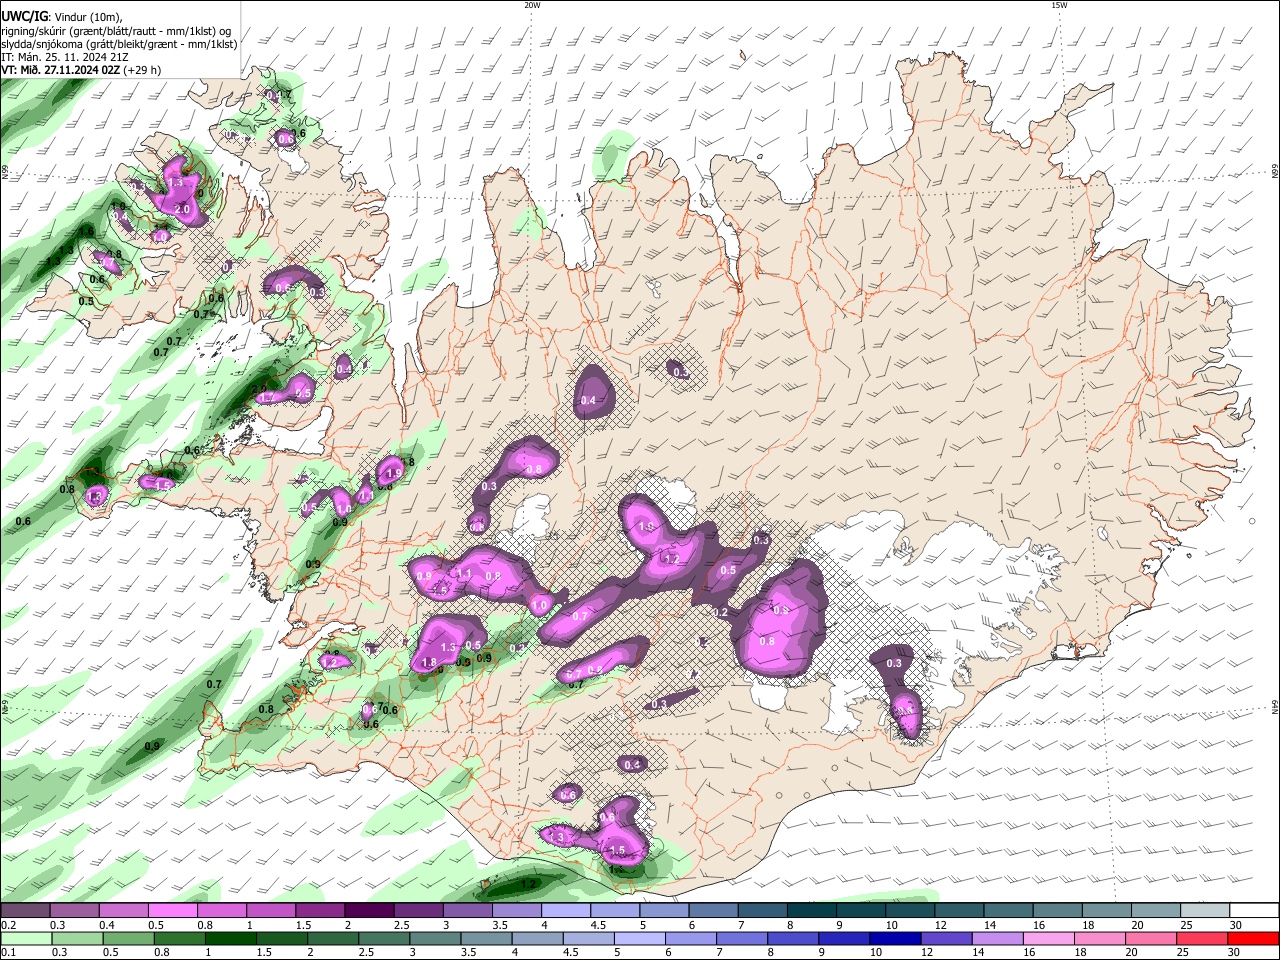This screenshot has height=960, width=1280.
Task: Select top legend swatch between 20 and 25
Action: 1156,910
